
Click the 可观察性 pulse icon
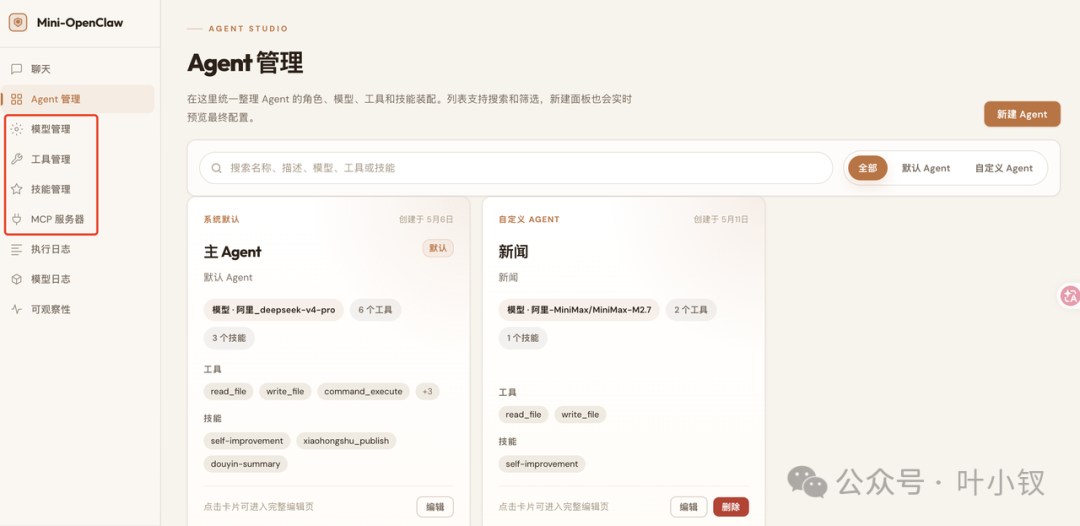[x=17, y=309]
